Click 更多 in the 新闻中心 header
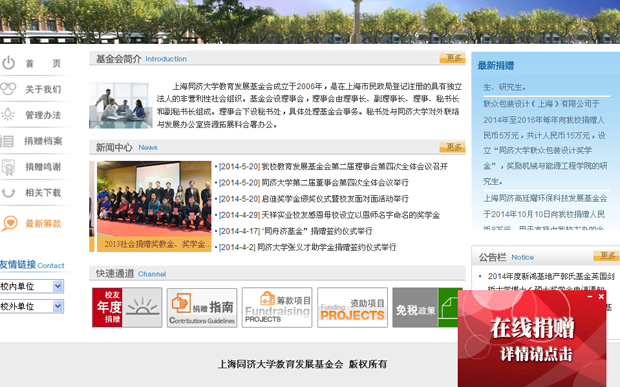The image size is (620, 387). (x=452, y=147)
